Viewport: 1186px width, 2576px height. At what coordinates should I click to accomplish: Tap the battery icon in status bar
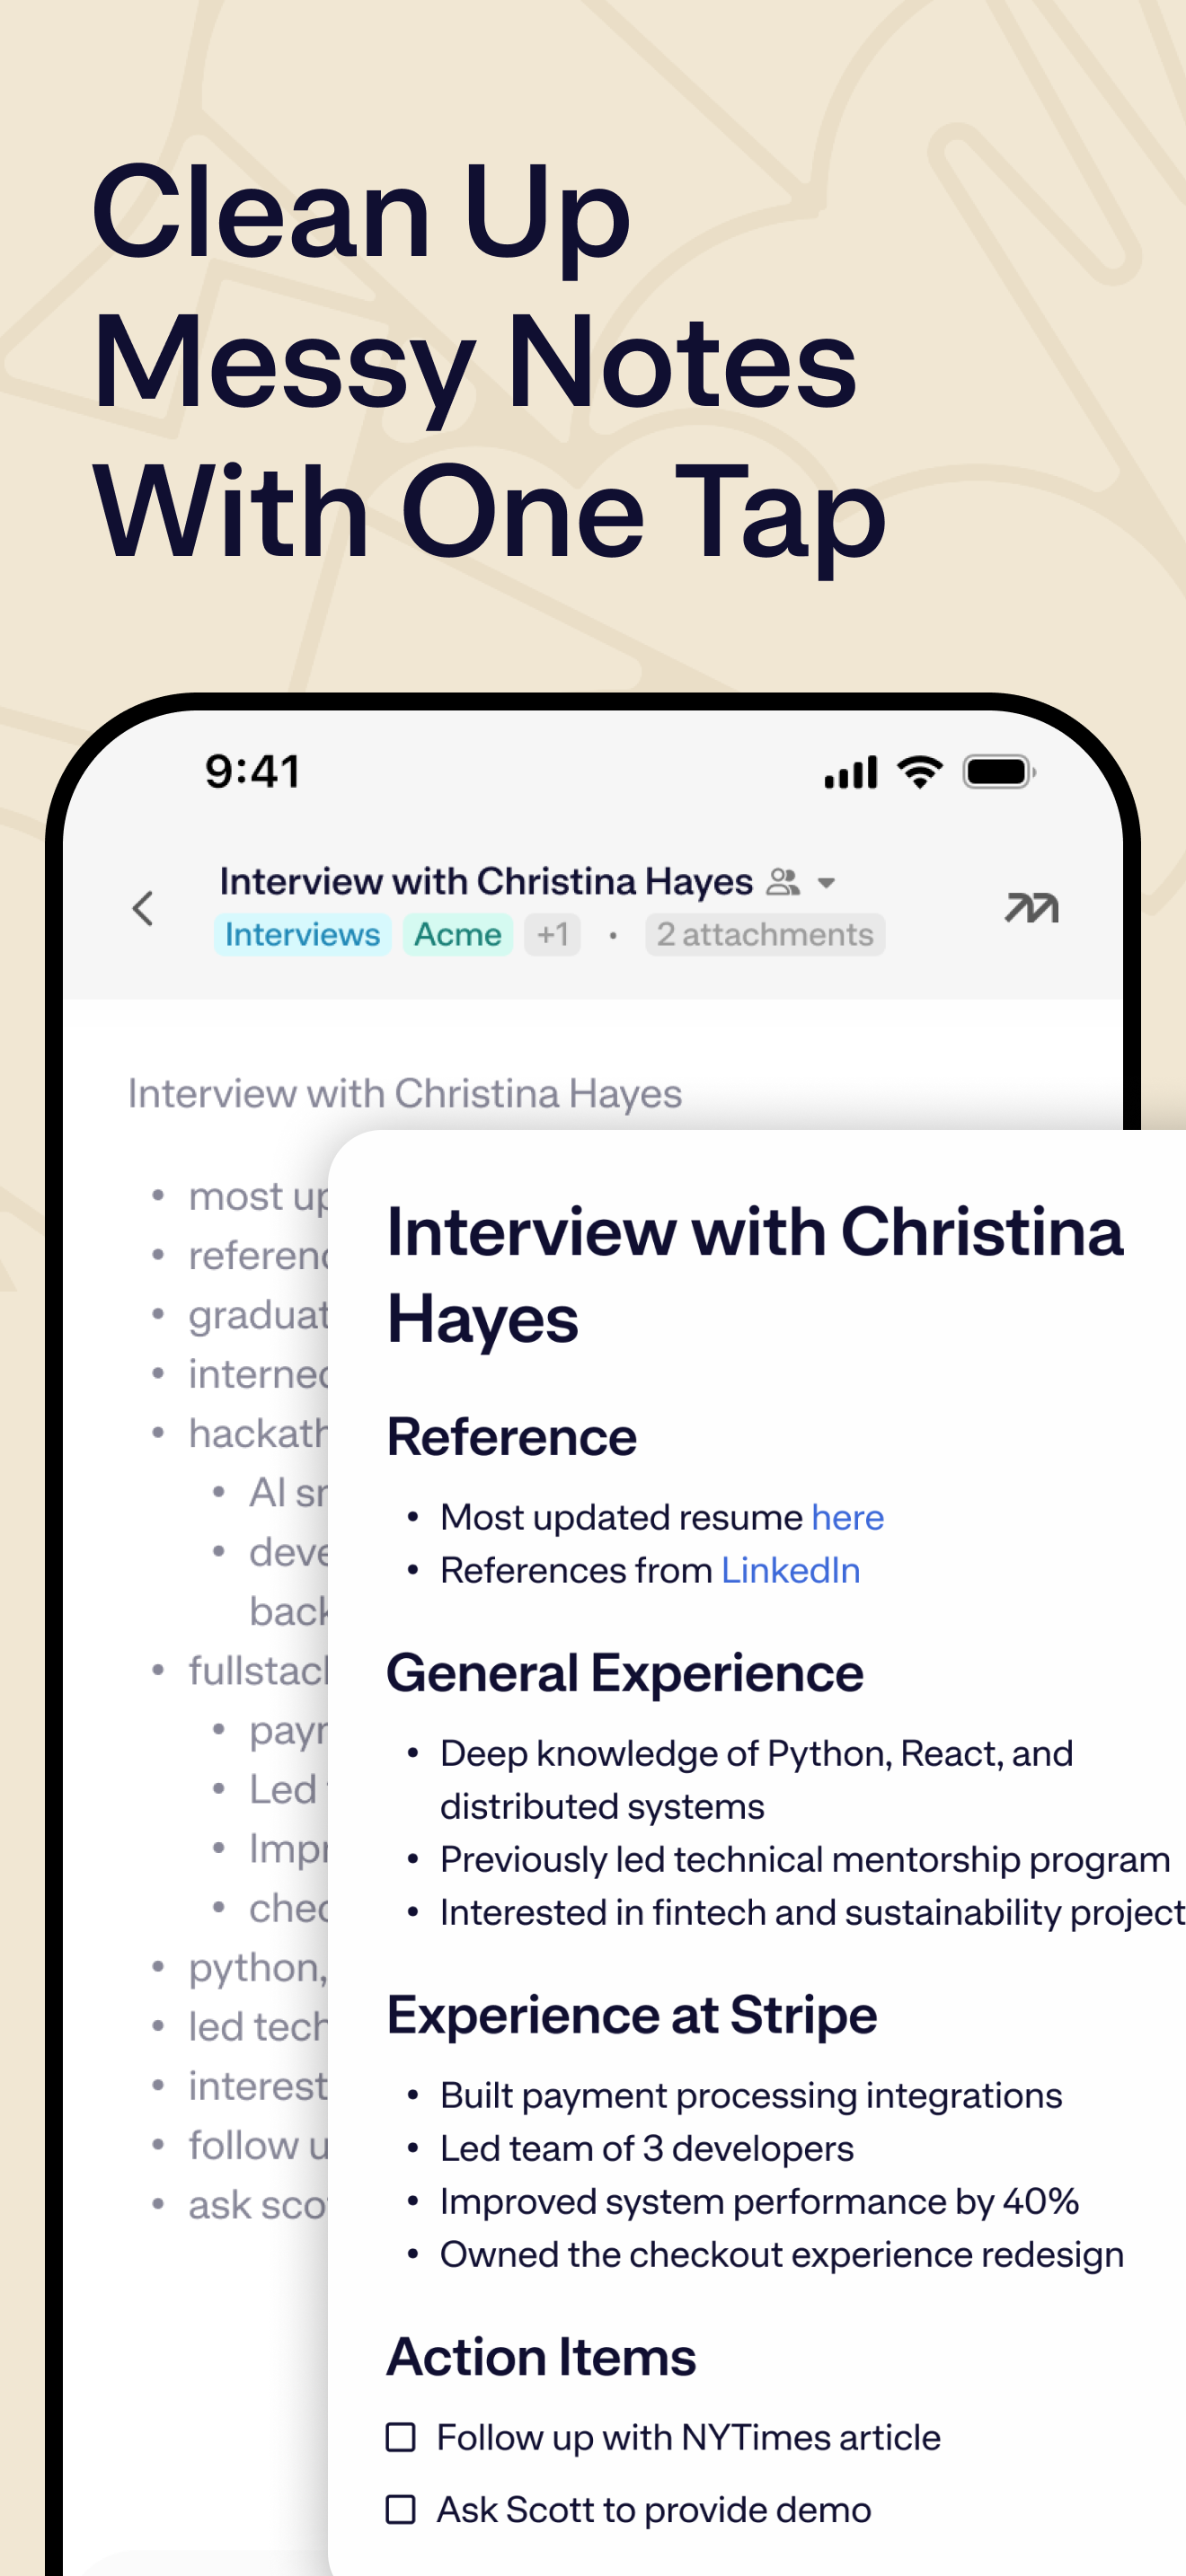point(999,772)
